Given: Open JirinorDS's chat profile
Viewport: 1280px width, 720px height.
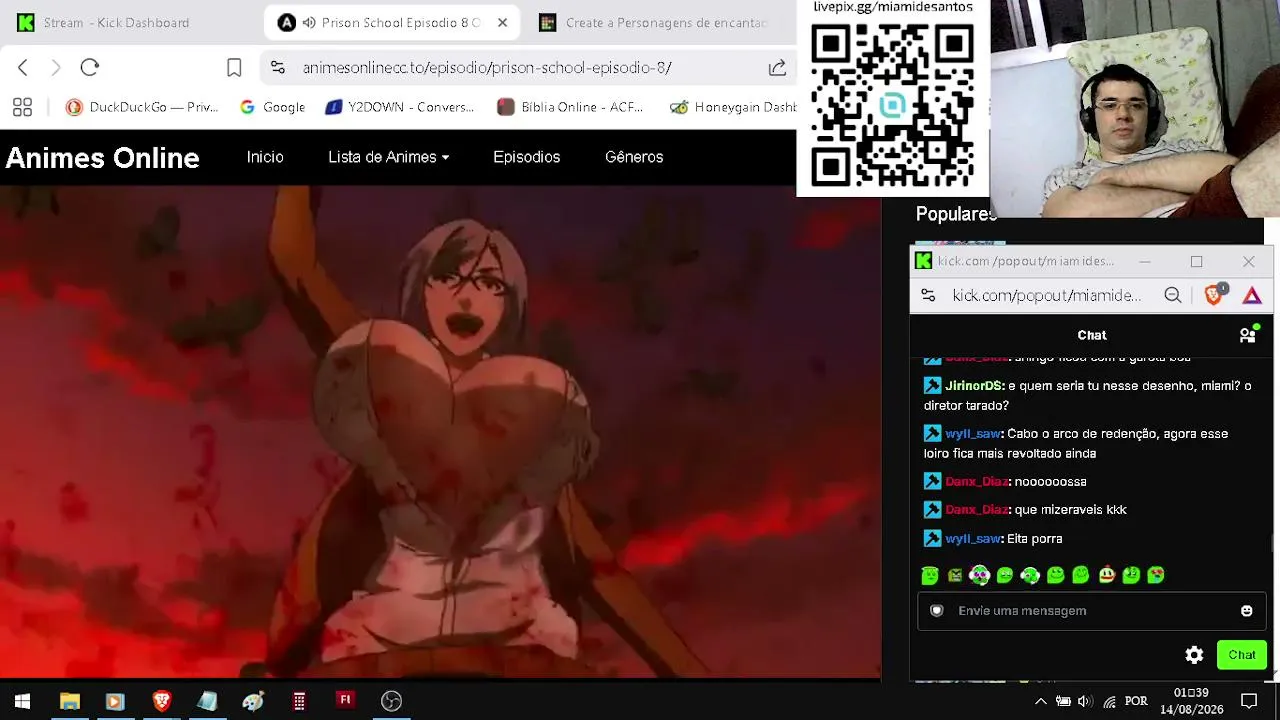Looking at the screenshot, I should (974, 386).
